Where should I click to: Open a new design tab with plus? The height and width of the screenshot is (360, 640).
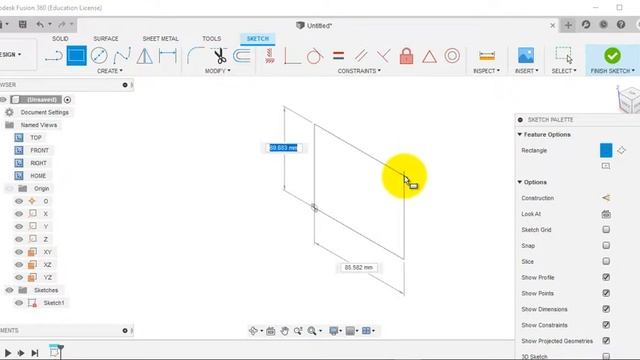568,25
